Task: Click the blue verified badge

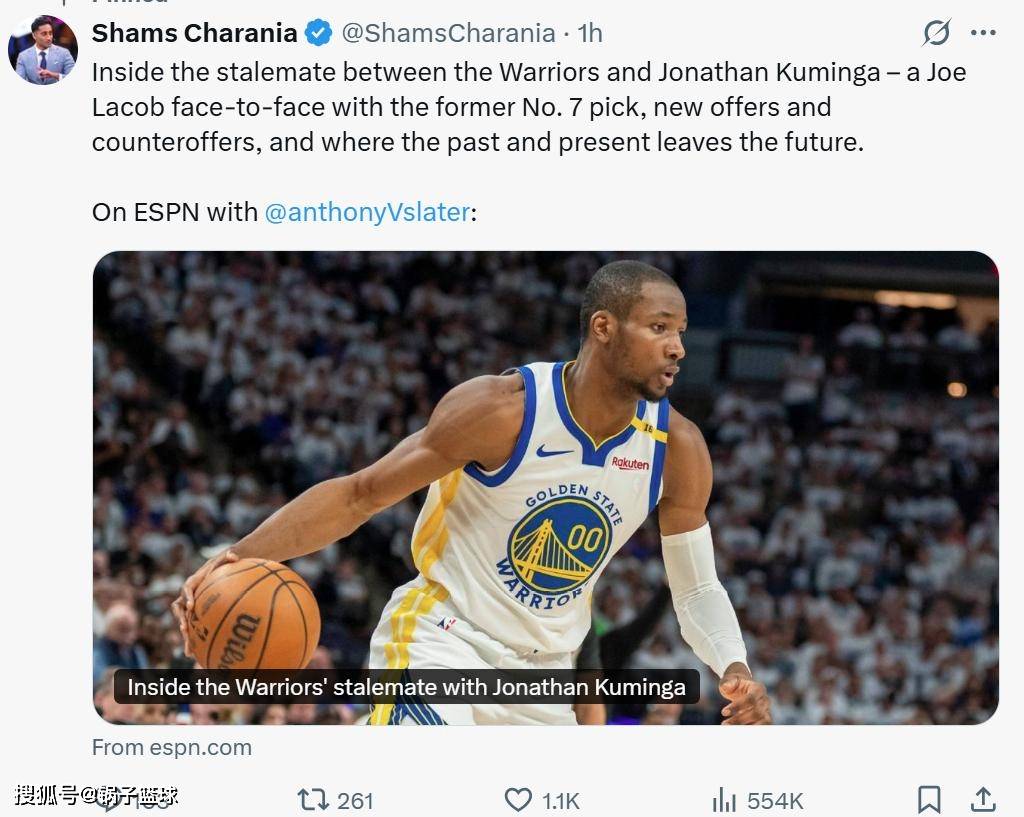Action: coord(319,33)
